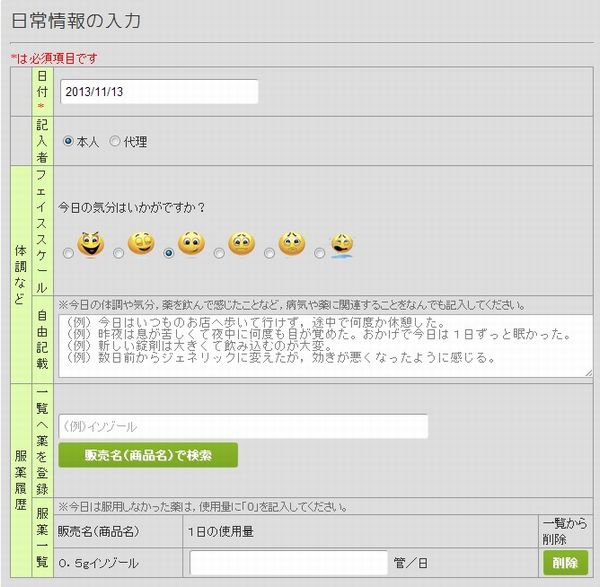Select radio button for second smiling face

[x=118, y=254]
